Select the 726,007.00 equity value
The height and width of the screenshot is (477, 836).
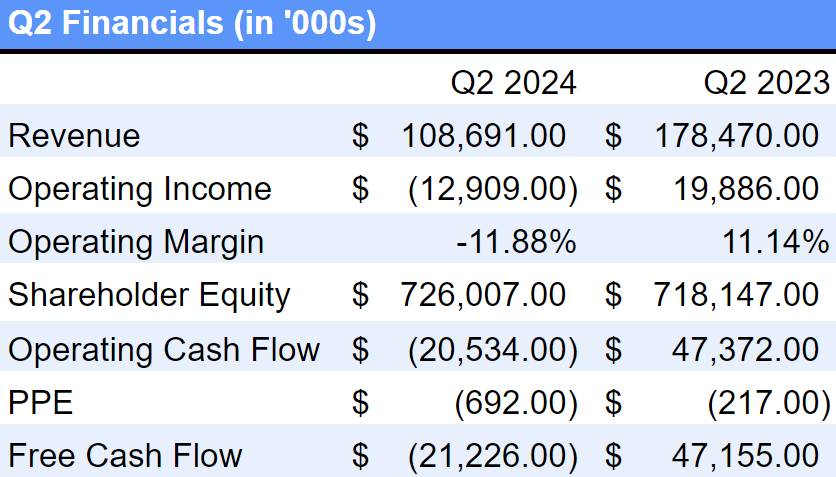point(483,295)
